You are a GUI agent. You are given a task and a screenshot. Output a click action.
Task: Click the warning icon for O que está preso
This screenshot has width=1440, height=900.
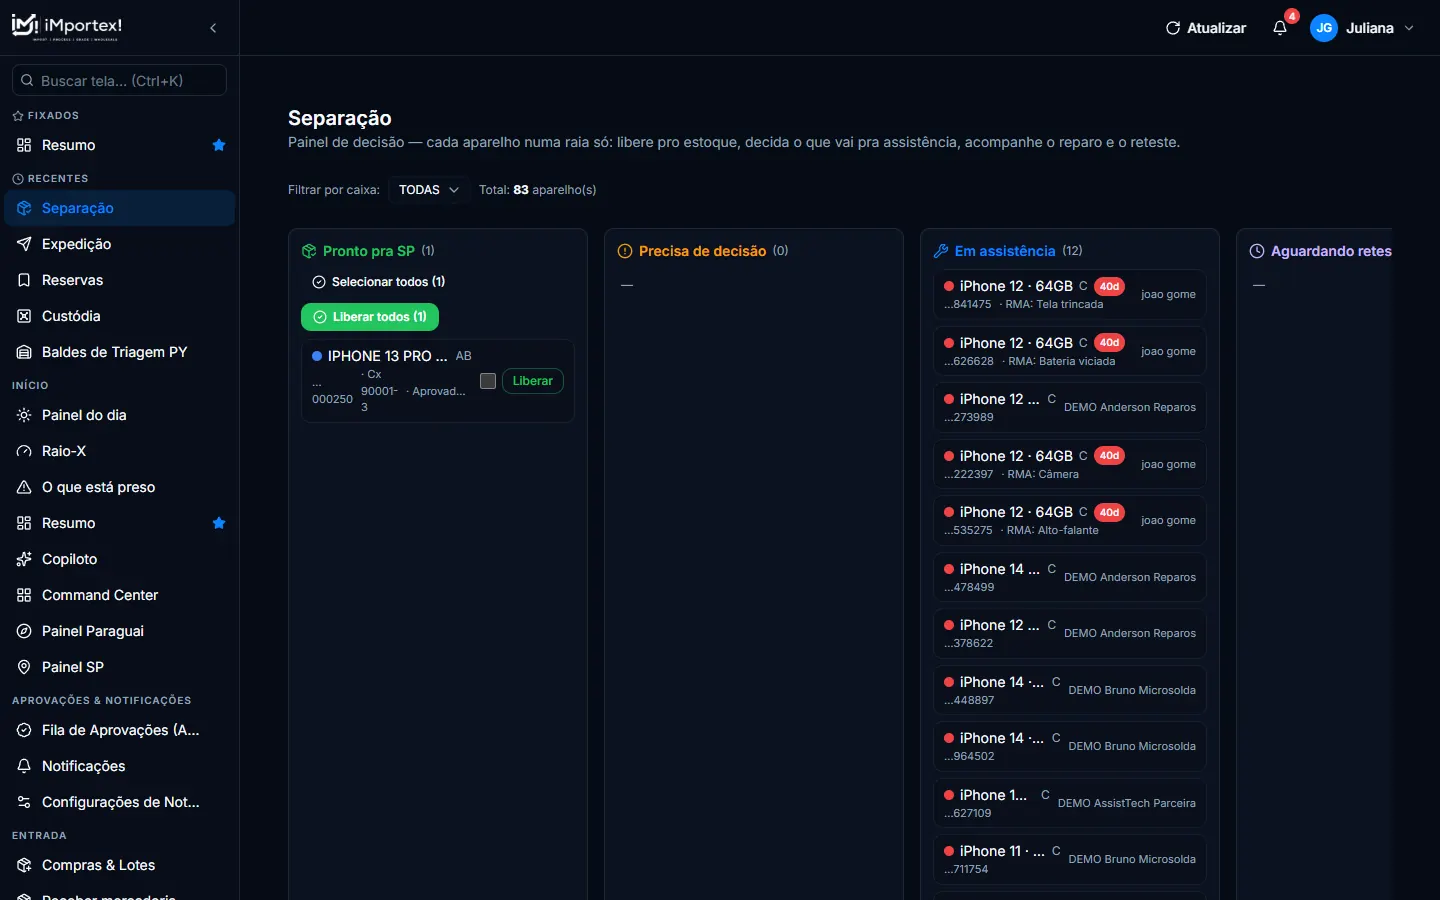pos(24,487)
